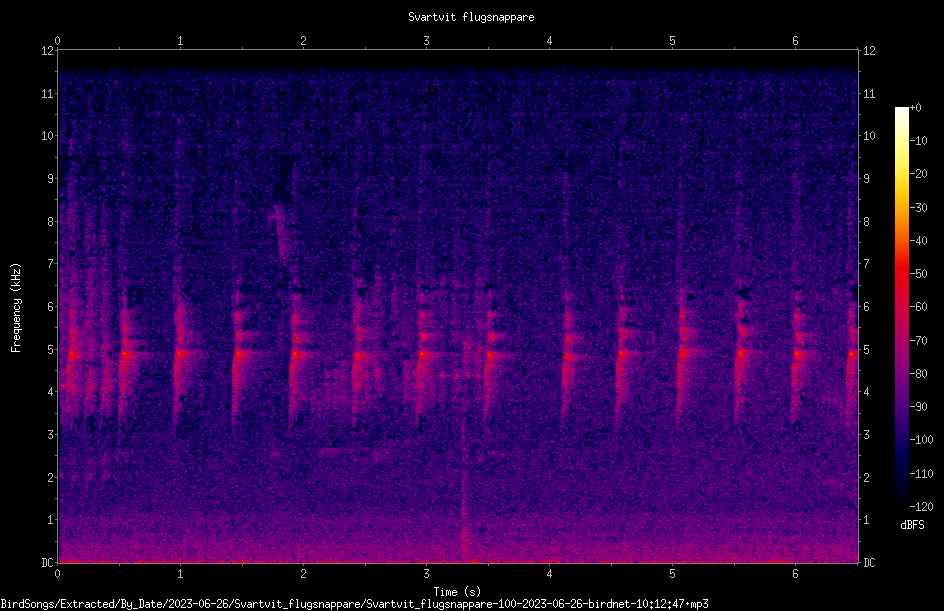Viewport: 944px width, 611px height.
Task: Select the "-120" color bar label
Action: point(922,507)
